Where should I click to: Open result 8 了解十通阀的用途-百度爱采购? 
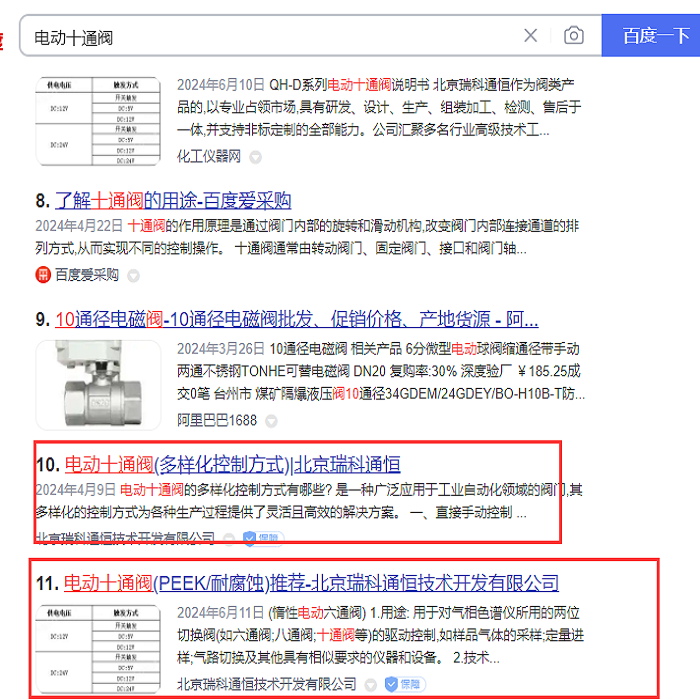coord(173,201)
